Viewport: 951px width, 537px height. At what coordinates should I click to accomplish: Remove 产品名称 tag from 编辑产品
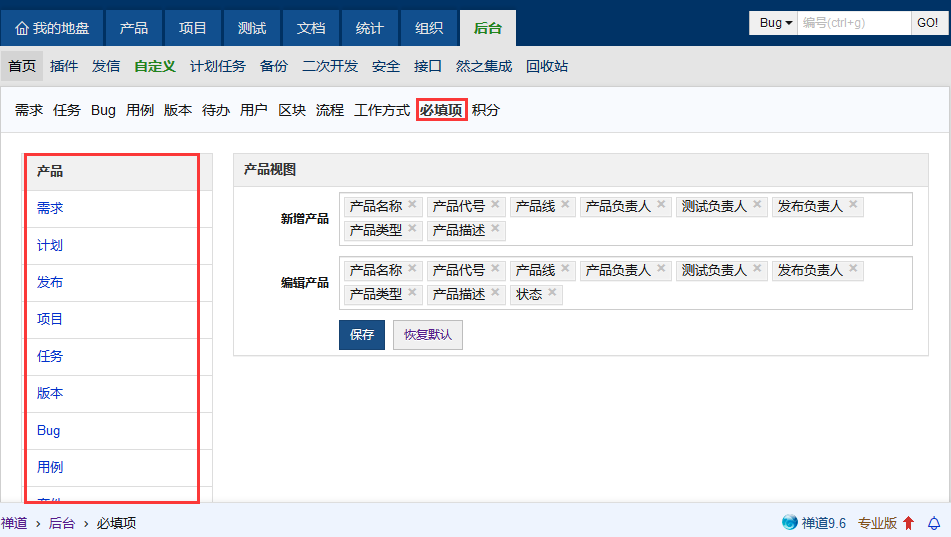pyautogui.click(x=412, y=268)
